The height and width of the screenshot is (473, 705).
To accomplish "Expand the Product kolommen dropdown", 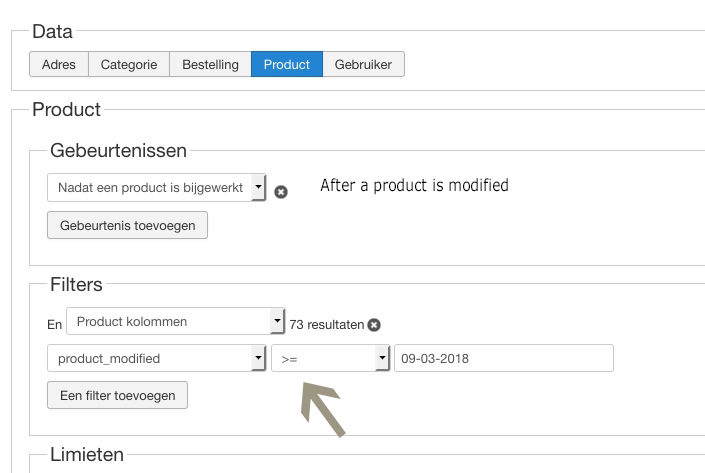I will [x=176, y=322].
